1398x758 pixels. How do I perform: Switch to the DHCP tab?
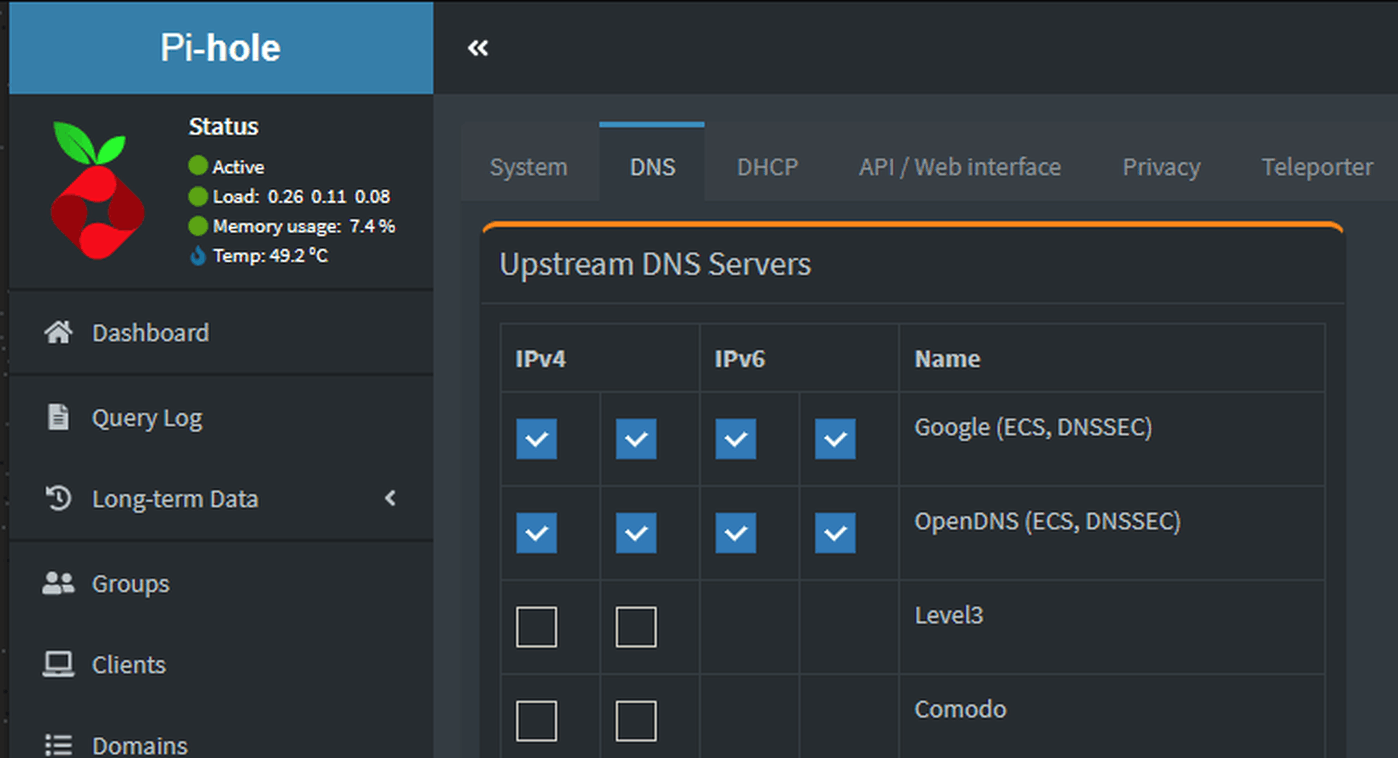click(x=767, y=167)
